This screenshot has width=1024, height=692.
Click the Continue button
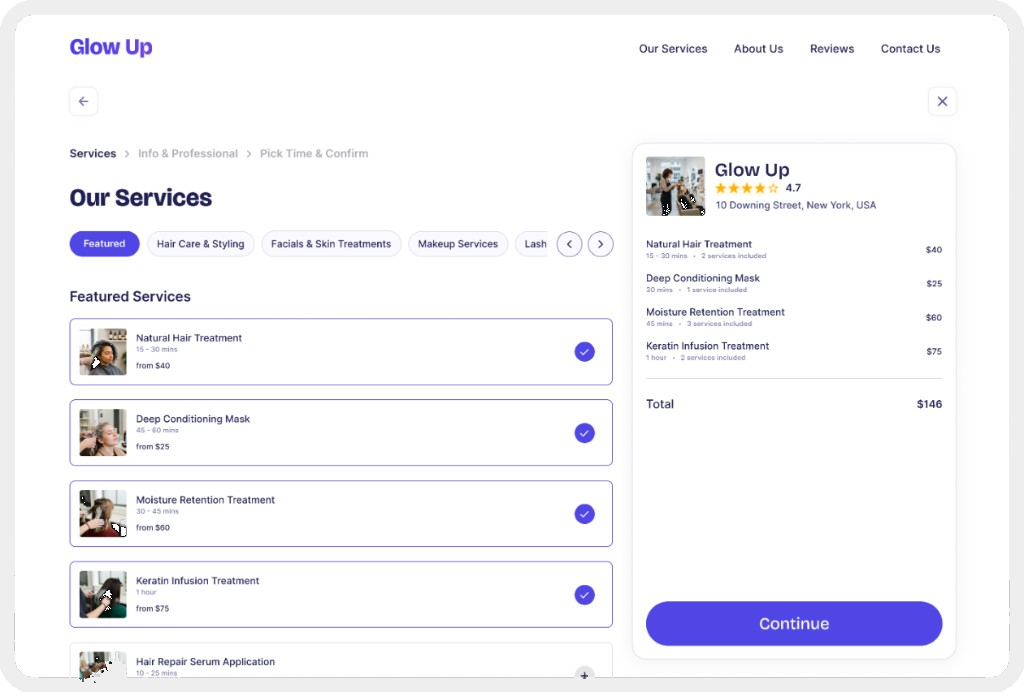point(793,623)
